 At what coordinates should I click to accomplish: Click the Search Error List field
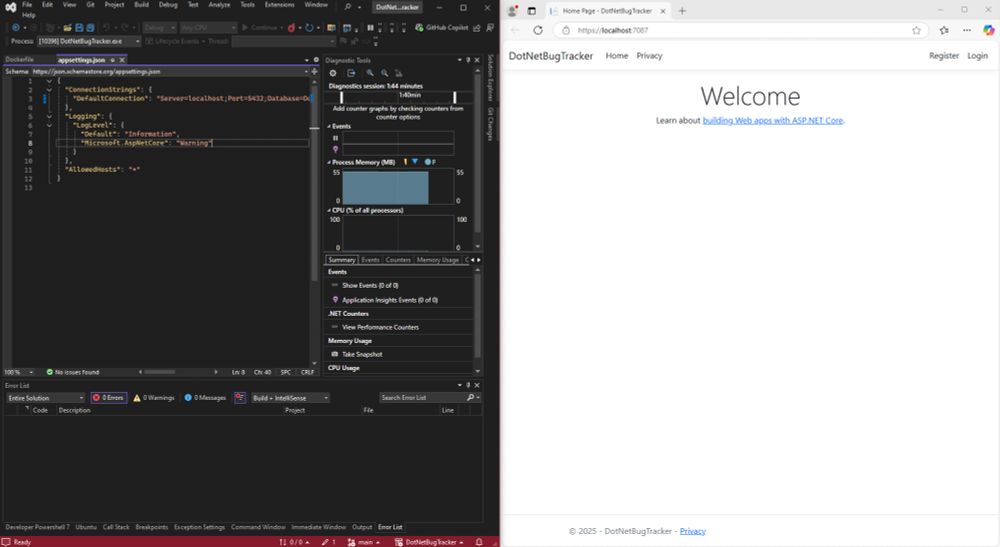(422, 398)
